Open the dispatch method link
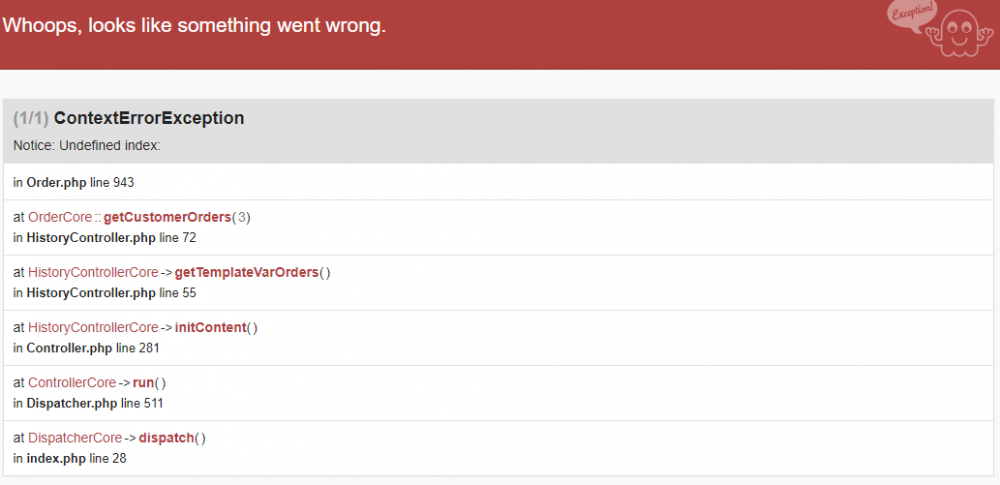The image size is (1000, 485). tap(166, 437)
